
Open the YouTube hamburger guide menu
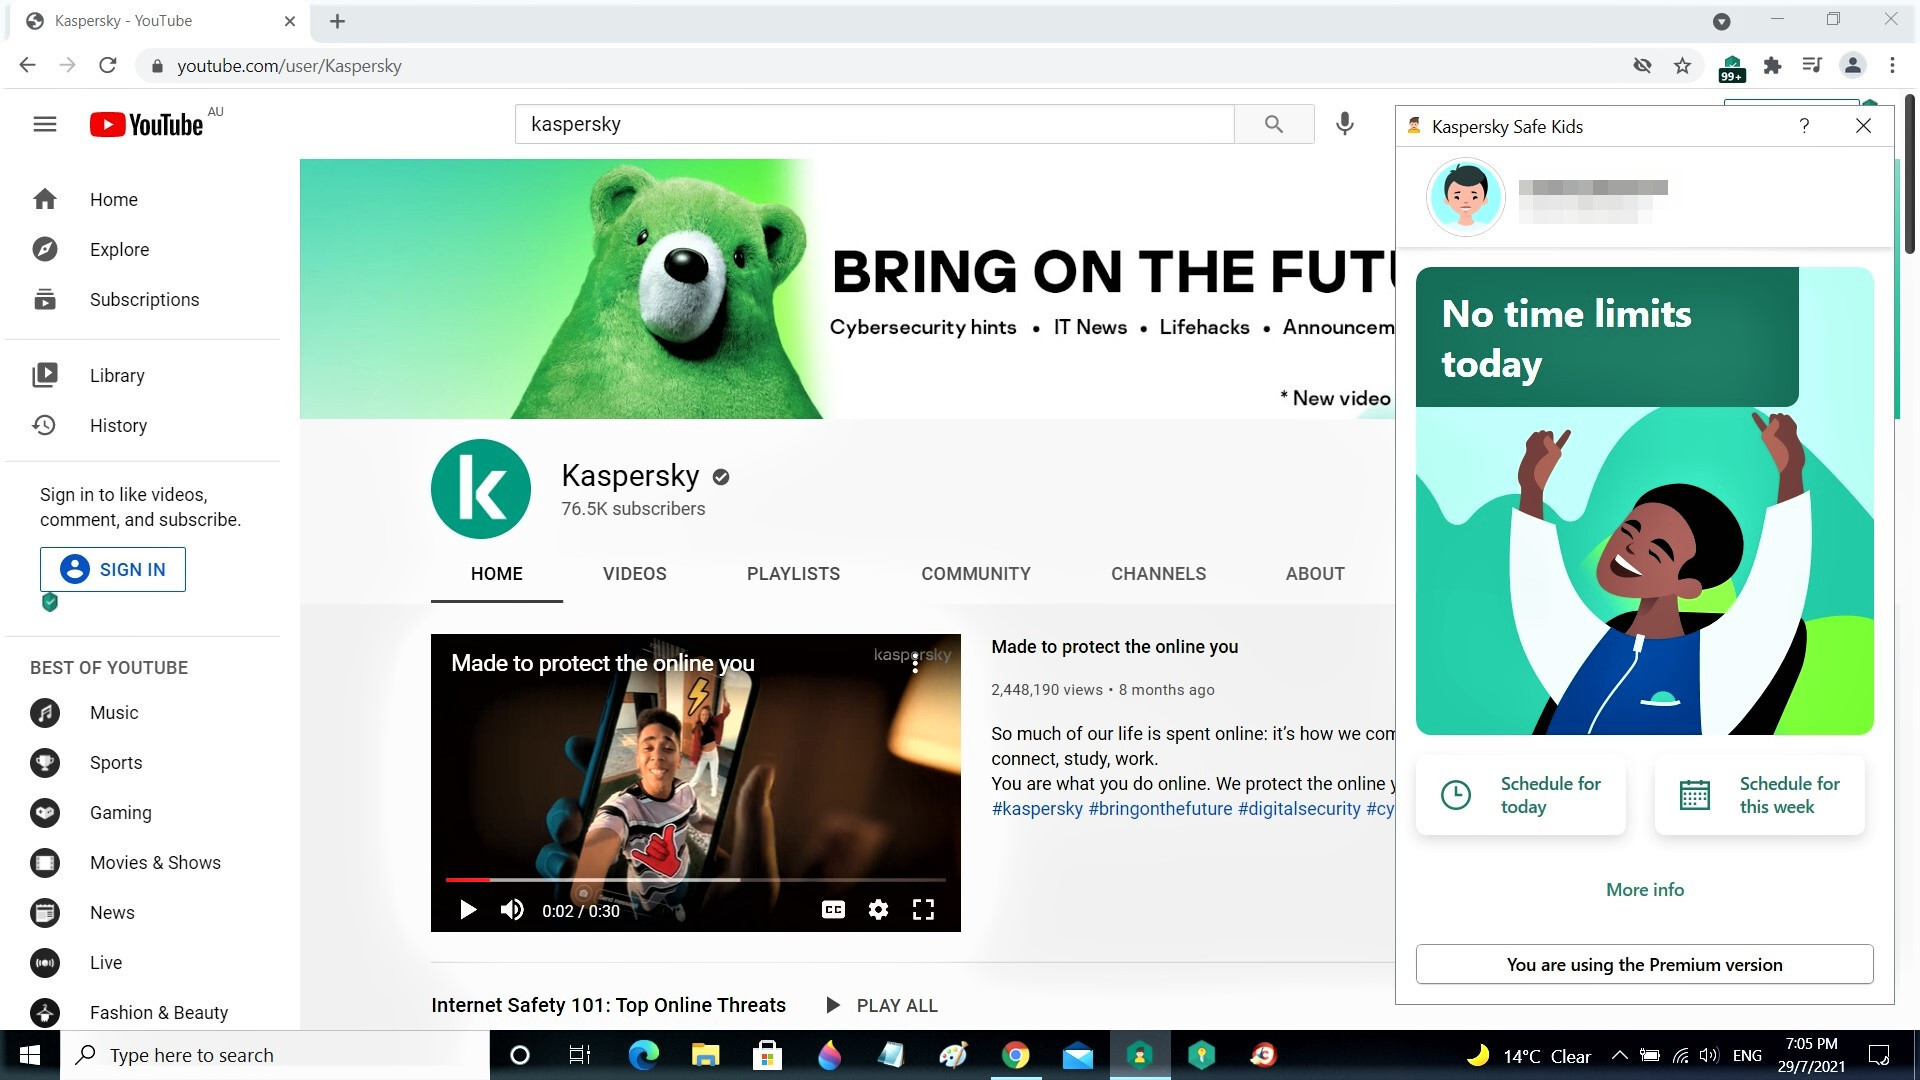coord(44,124)
